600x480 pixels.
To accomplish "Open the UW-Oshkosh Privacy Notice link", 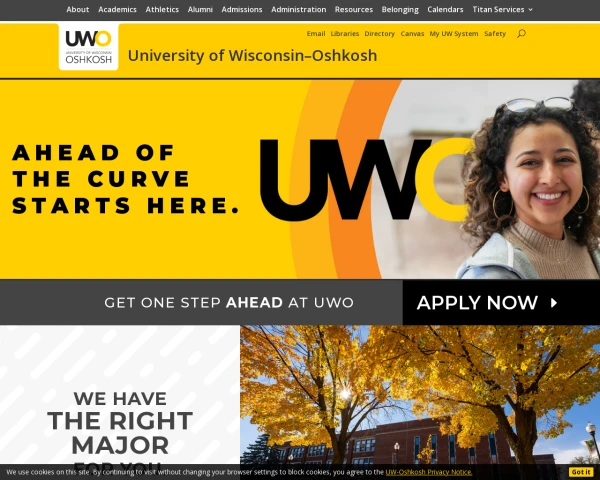I will 429,472.
